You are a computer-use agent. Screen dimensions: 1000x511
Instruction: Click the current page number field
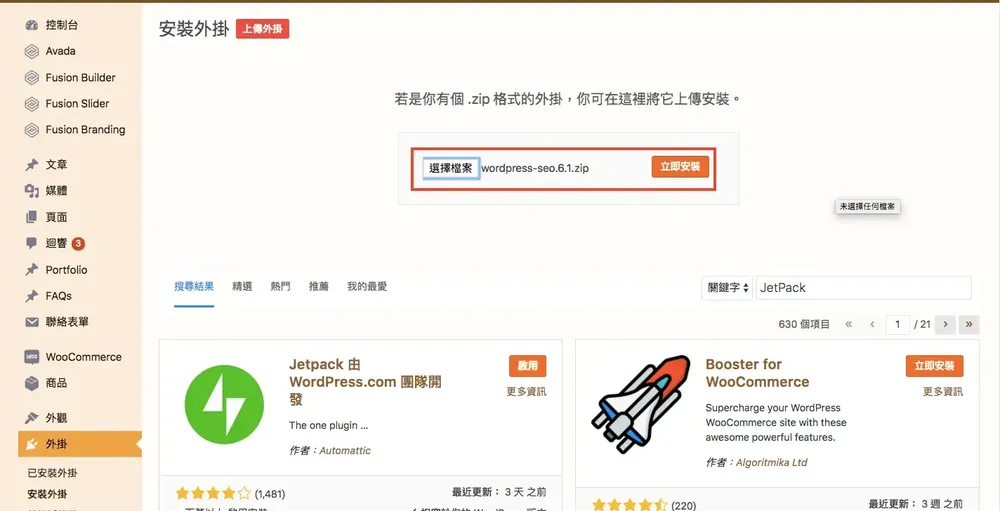click(897, 325)
